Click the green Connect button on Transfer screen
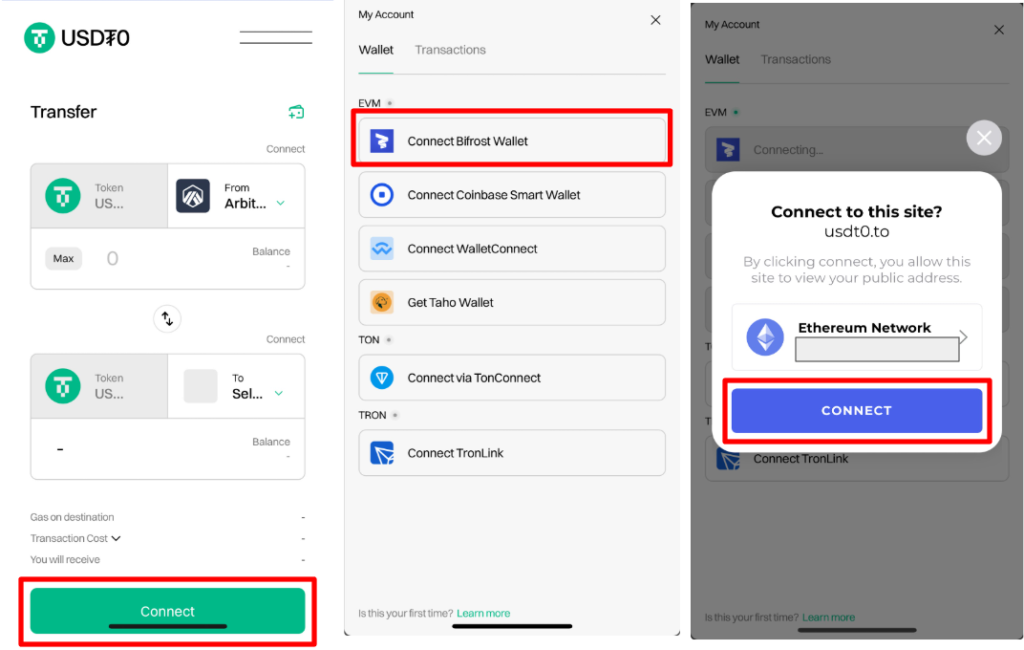 (x=167, y=611)
